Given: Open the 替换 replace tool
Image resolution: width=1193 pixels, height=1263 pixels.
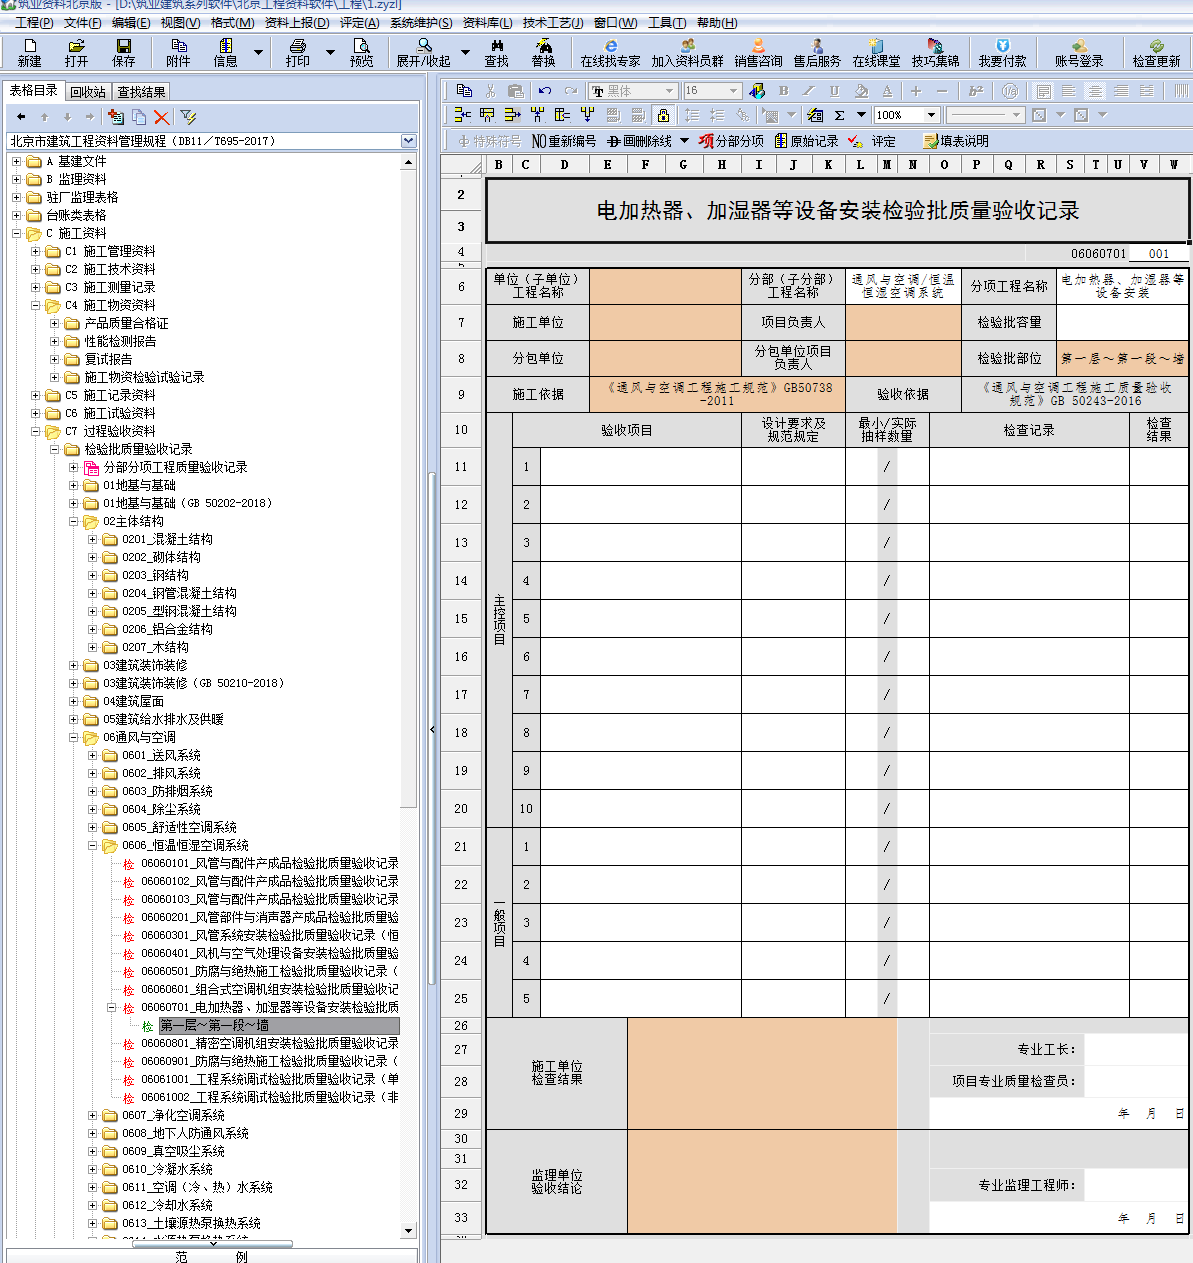Looking at the screenshot, I should 544,52.
